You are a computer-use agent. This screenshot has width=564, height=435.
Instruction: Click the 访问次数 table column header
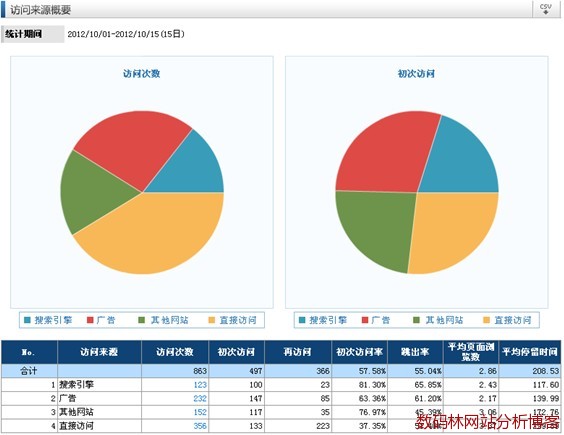click(175, 352)
